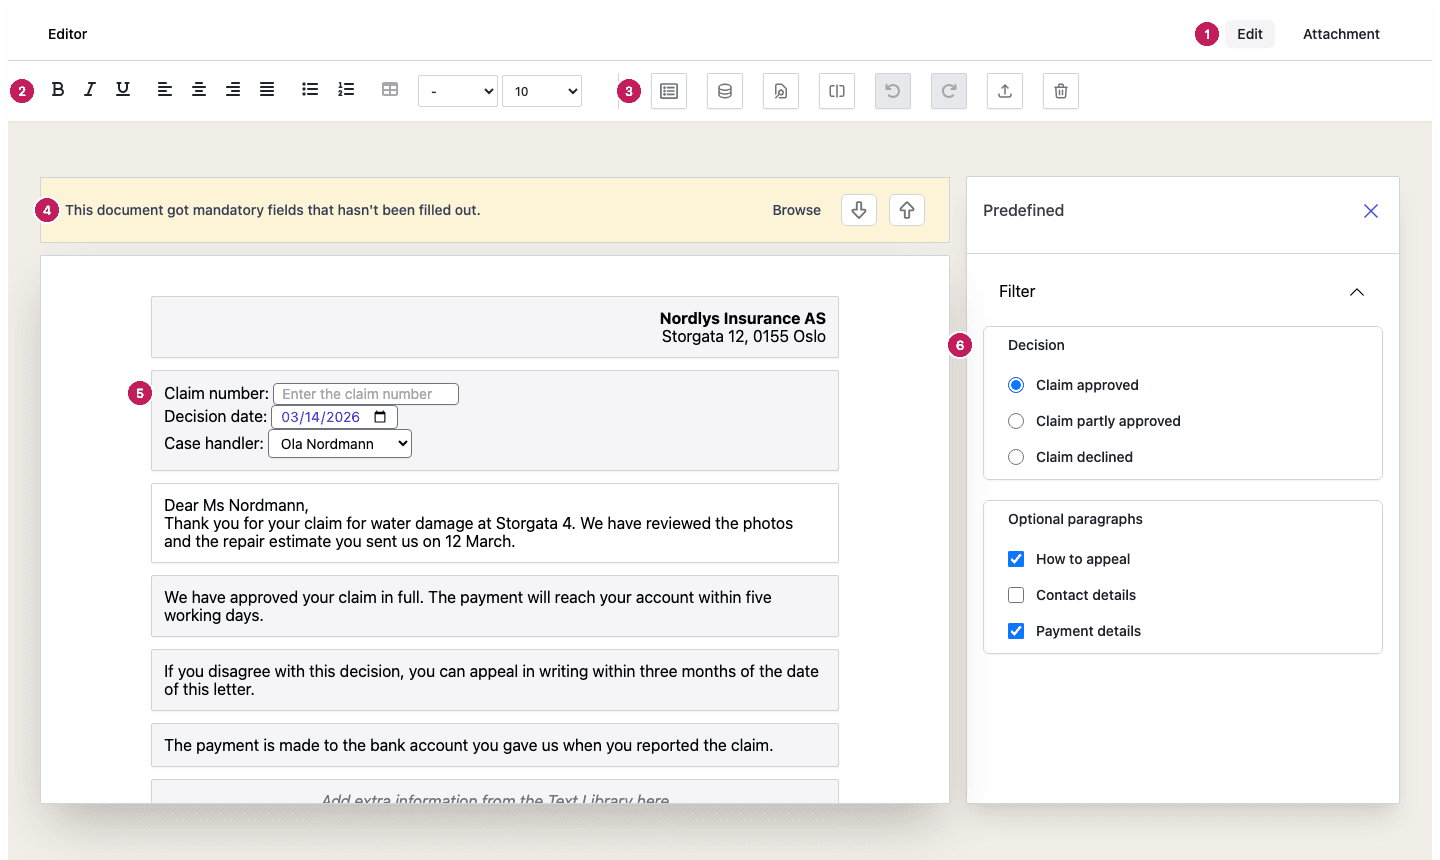Undo the last change
Screen dimensions: 1440x860
pyautogui.click(x=893, y=91)
